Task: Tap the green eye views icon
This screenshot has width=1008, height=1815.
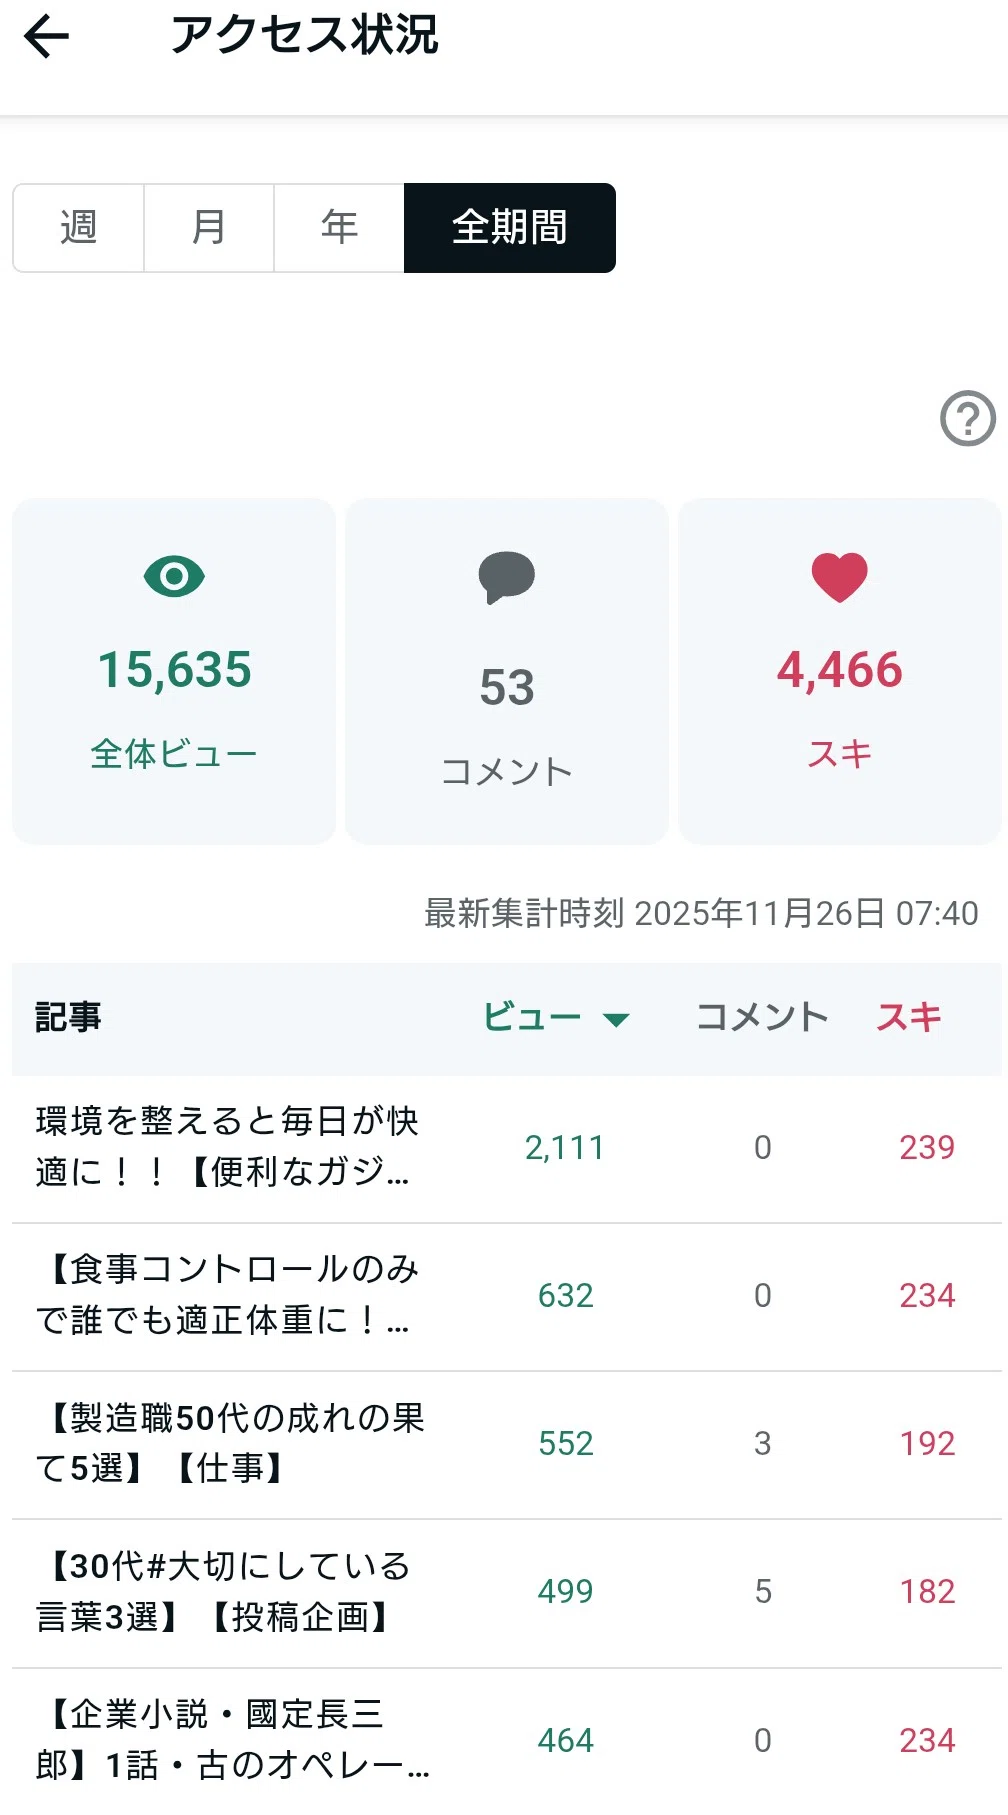Action: pyautogui.click(x=174, y=576)
